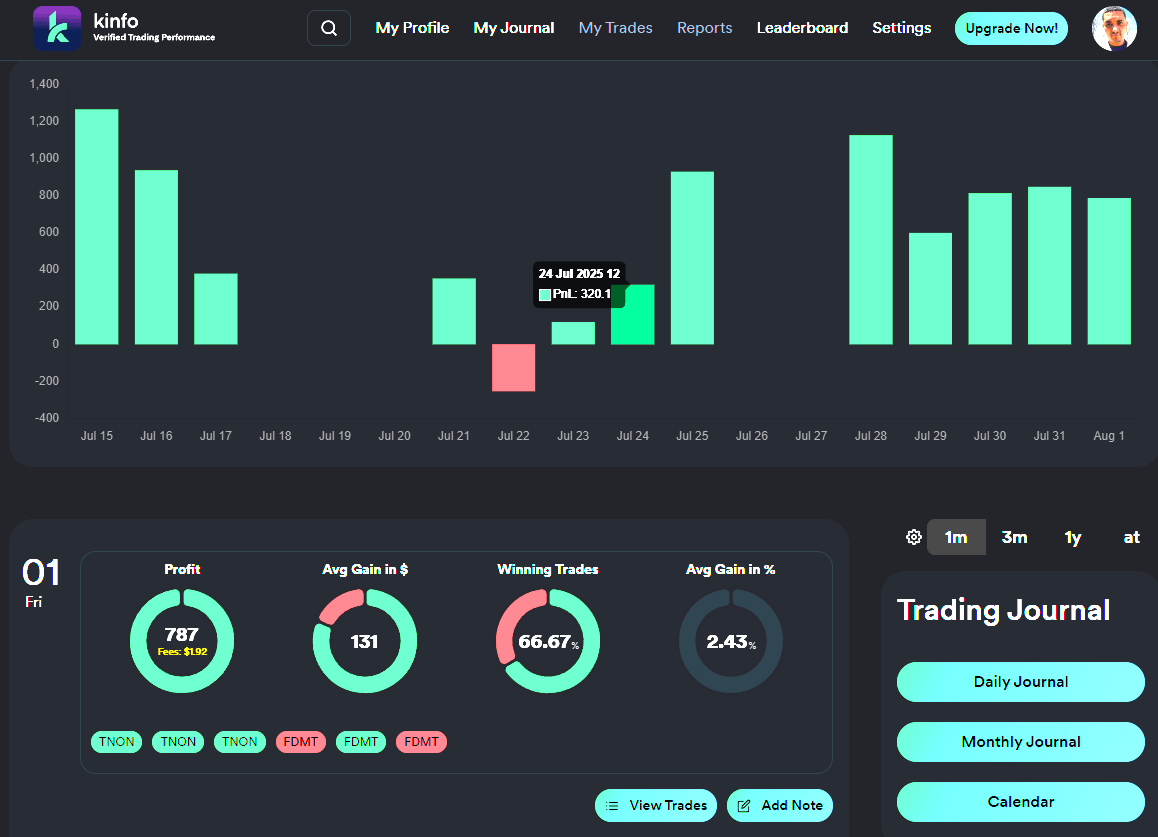Open the Monthly Journal
The height and width of the screenshot is (837, 1158).
pyautogui.click(x=1021, y=742)
